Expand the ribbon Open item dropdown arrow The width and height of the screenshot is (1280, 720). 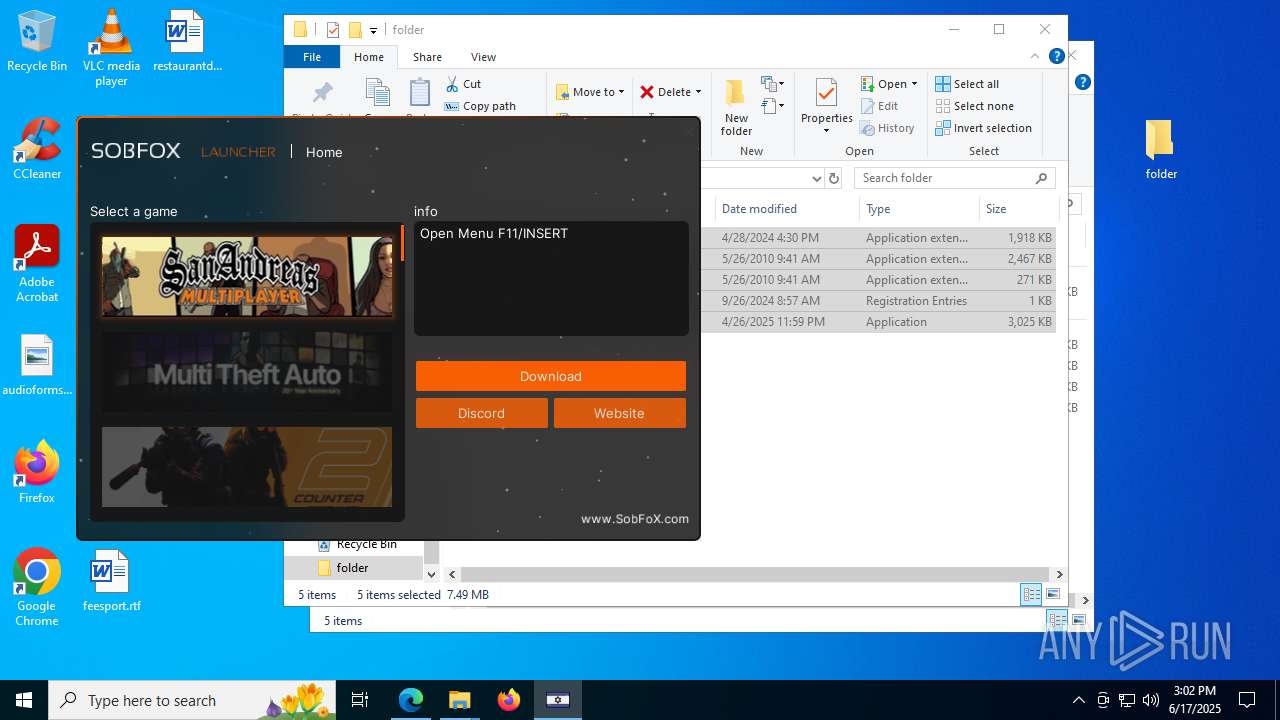click(x=914, y=84)
